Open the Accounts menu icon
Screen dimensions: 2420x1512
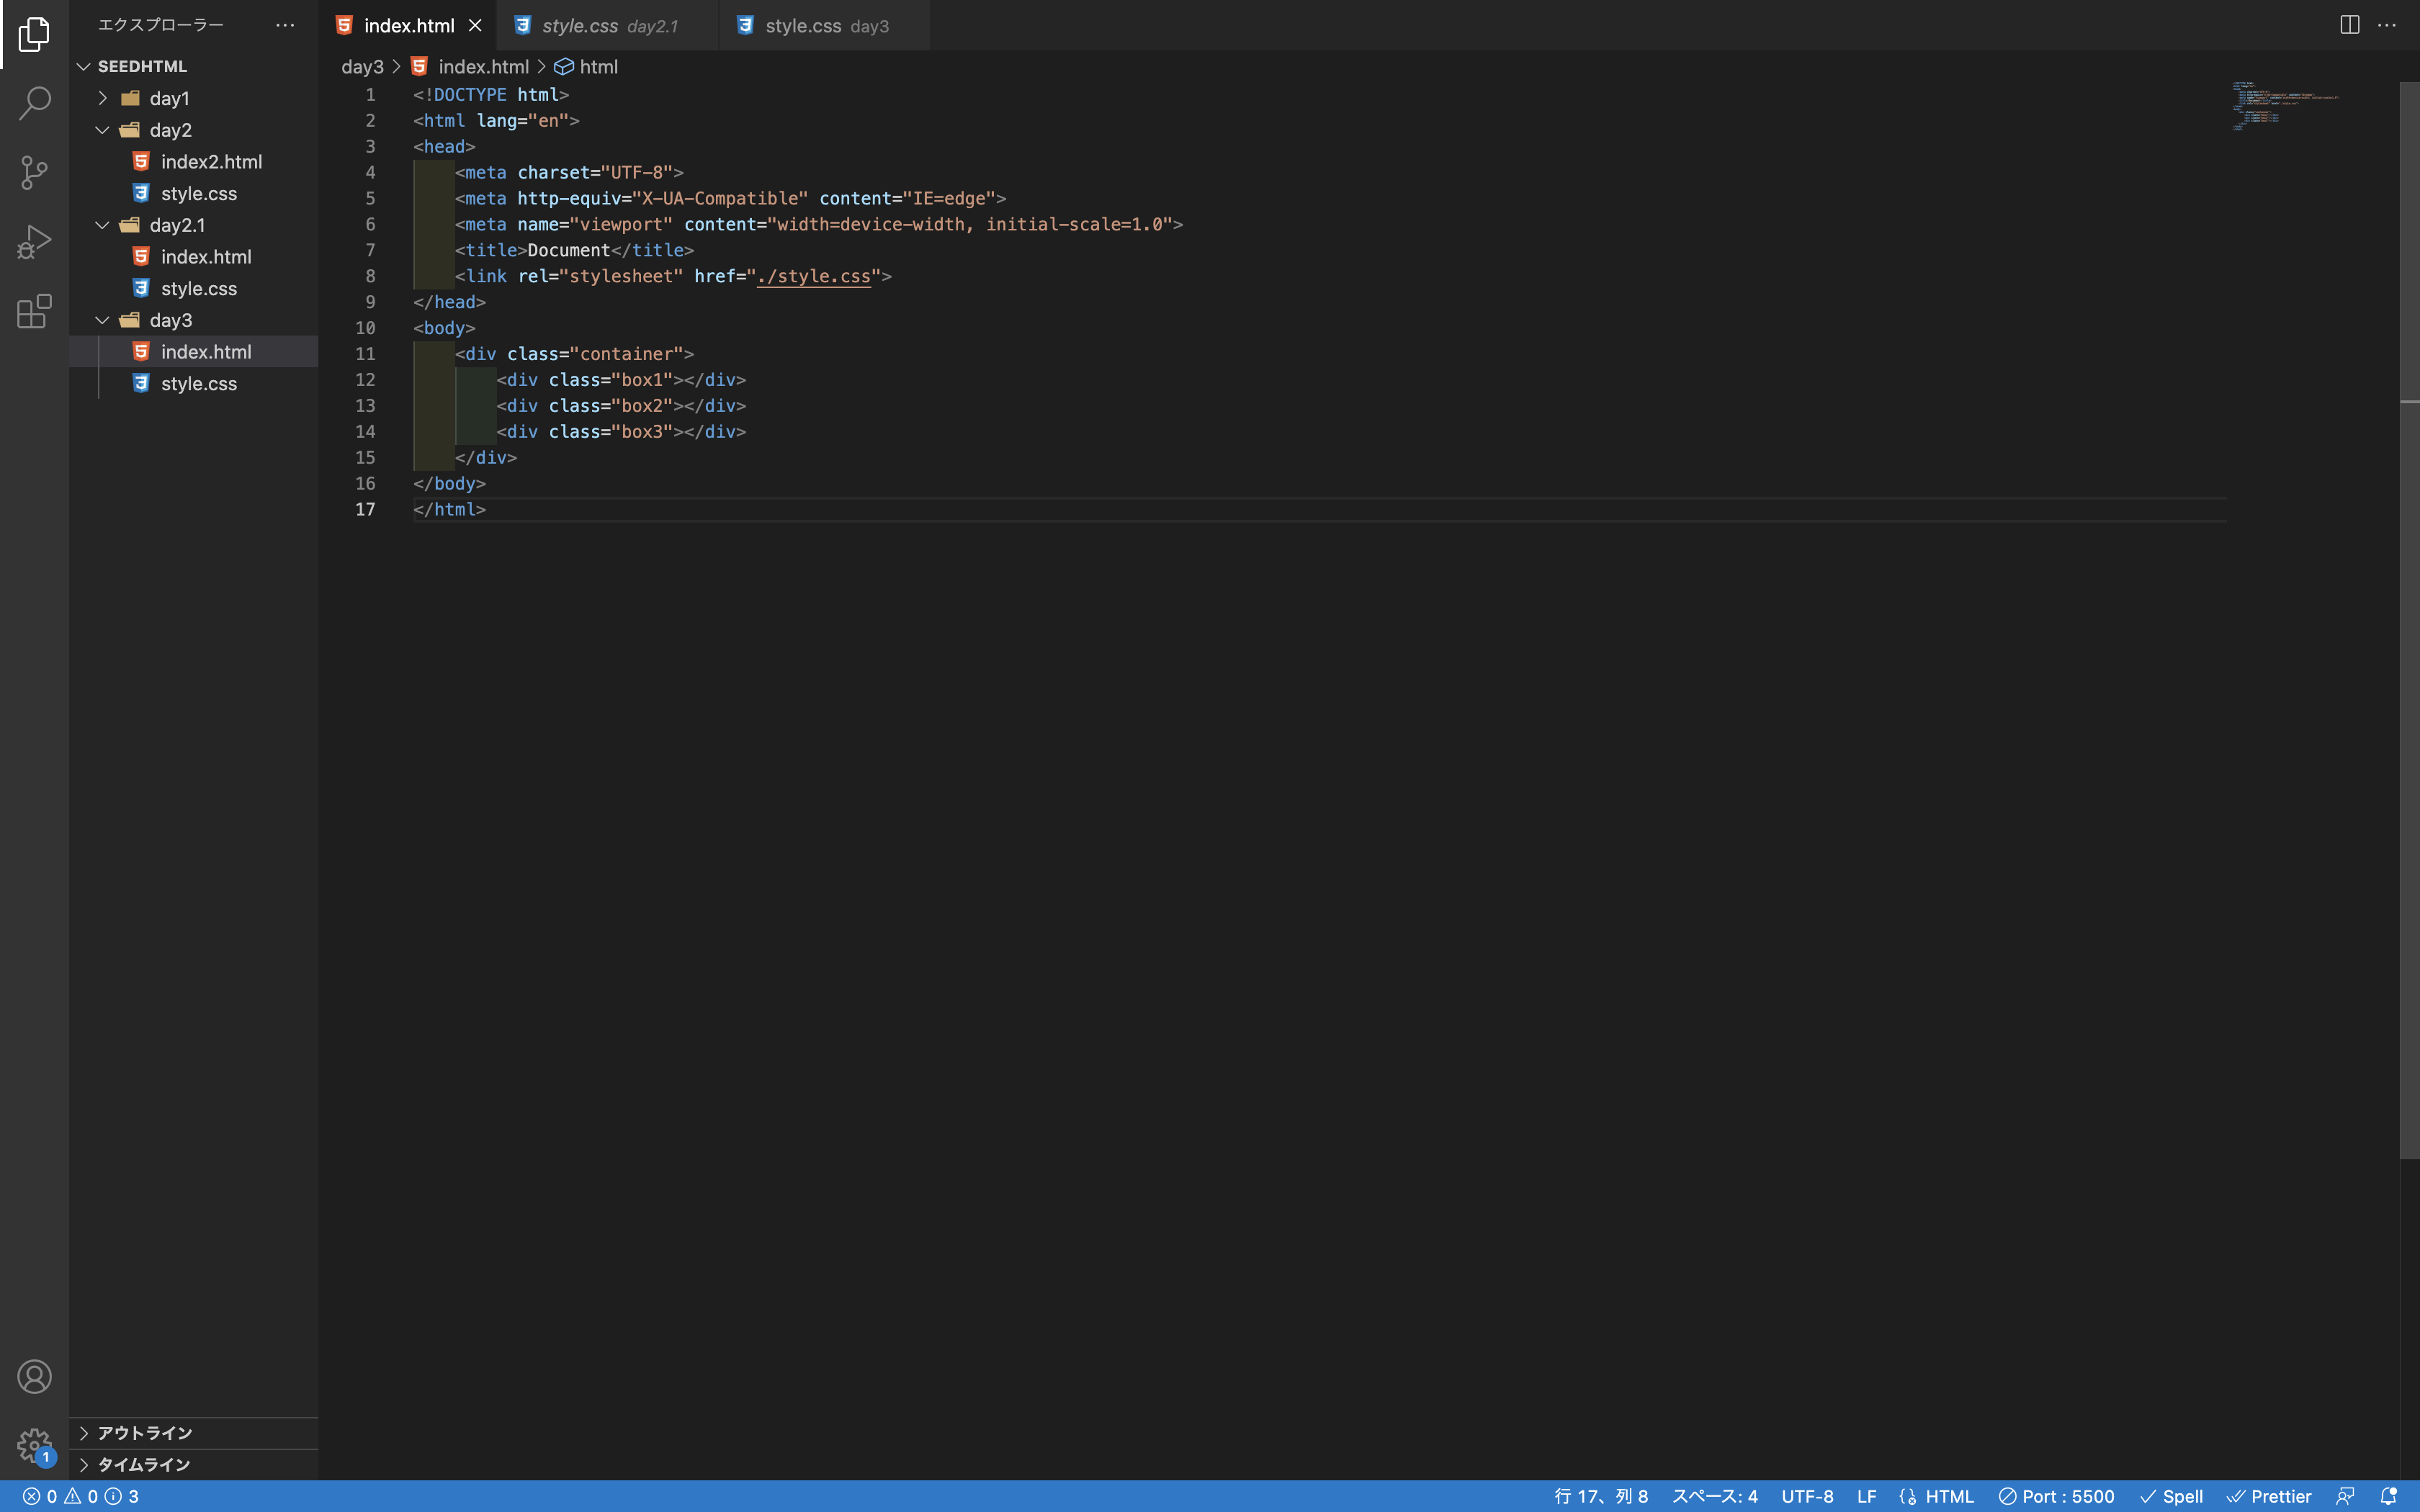pyautogui.click(x=34, y=1377)
